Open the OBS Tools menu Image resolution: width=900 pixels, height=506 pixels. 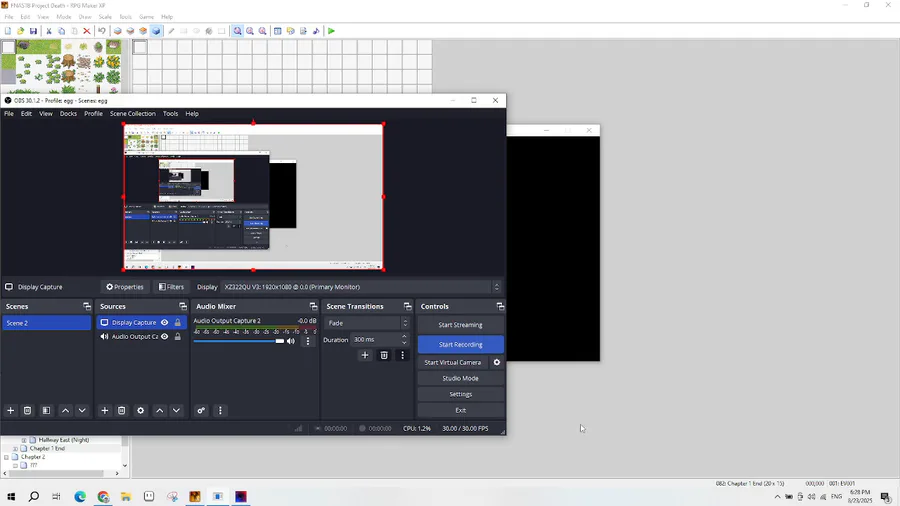tap(170, 114)
